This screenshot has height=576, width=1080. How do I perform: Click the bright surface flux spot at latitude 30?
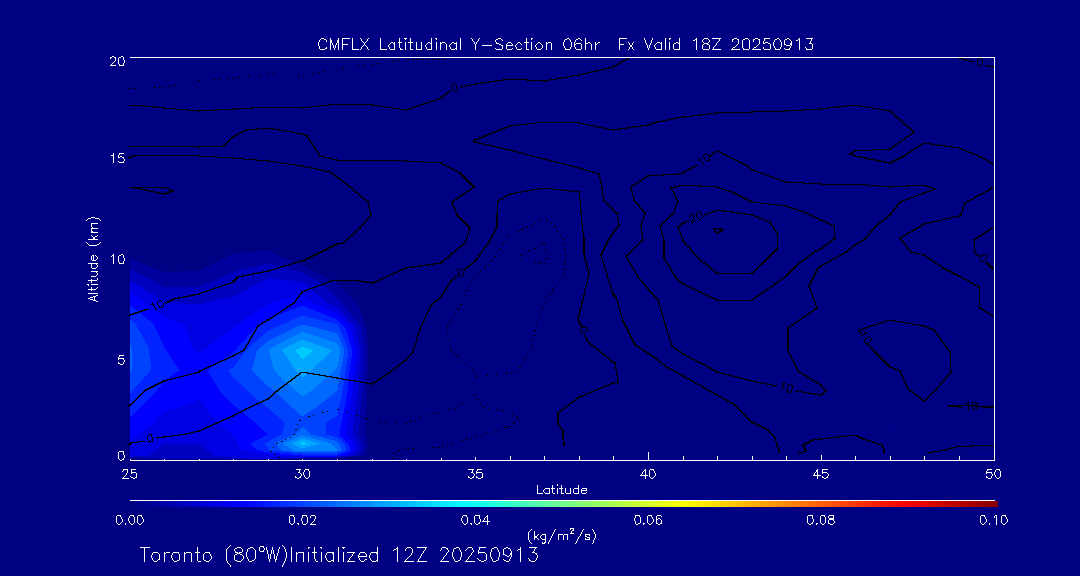click(305, 442)
